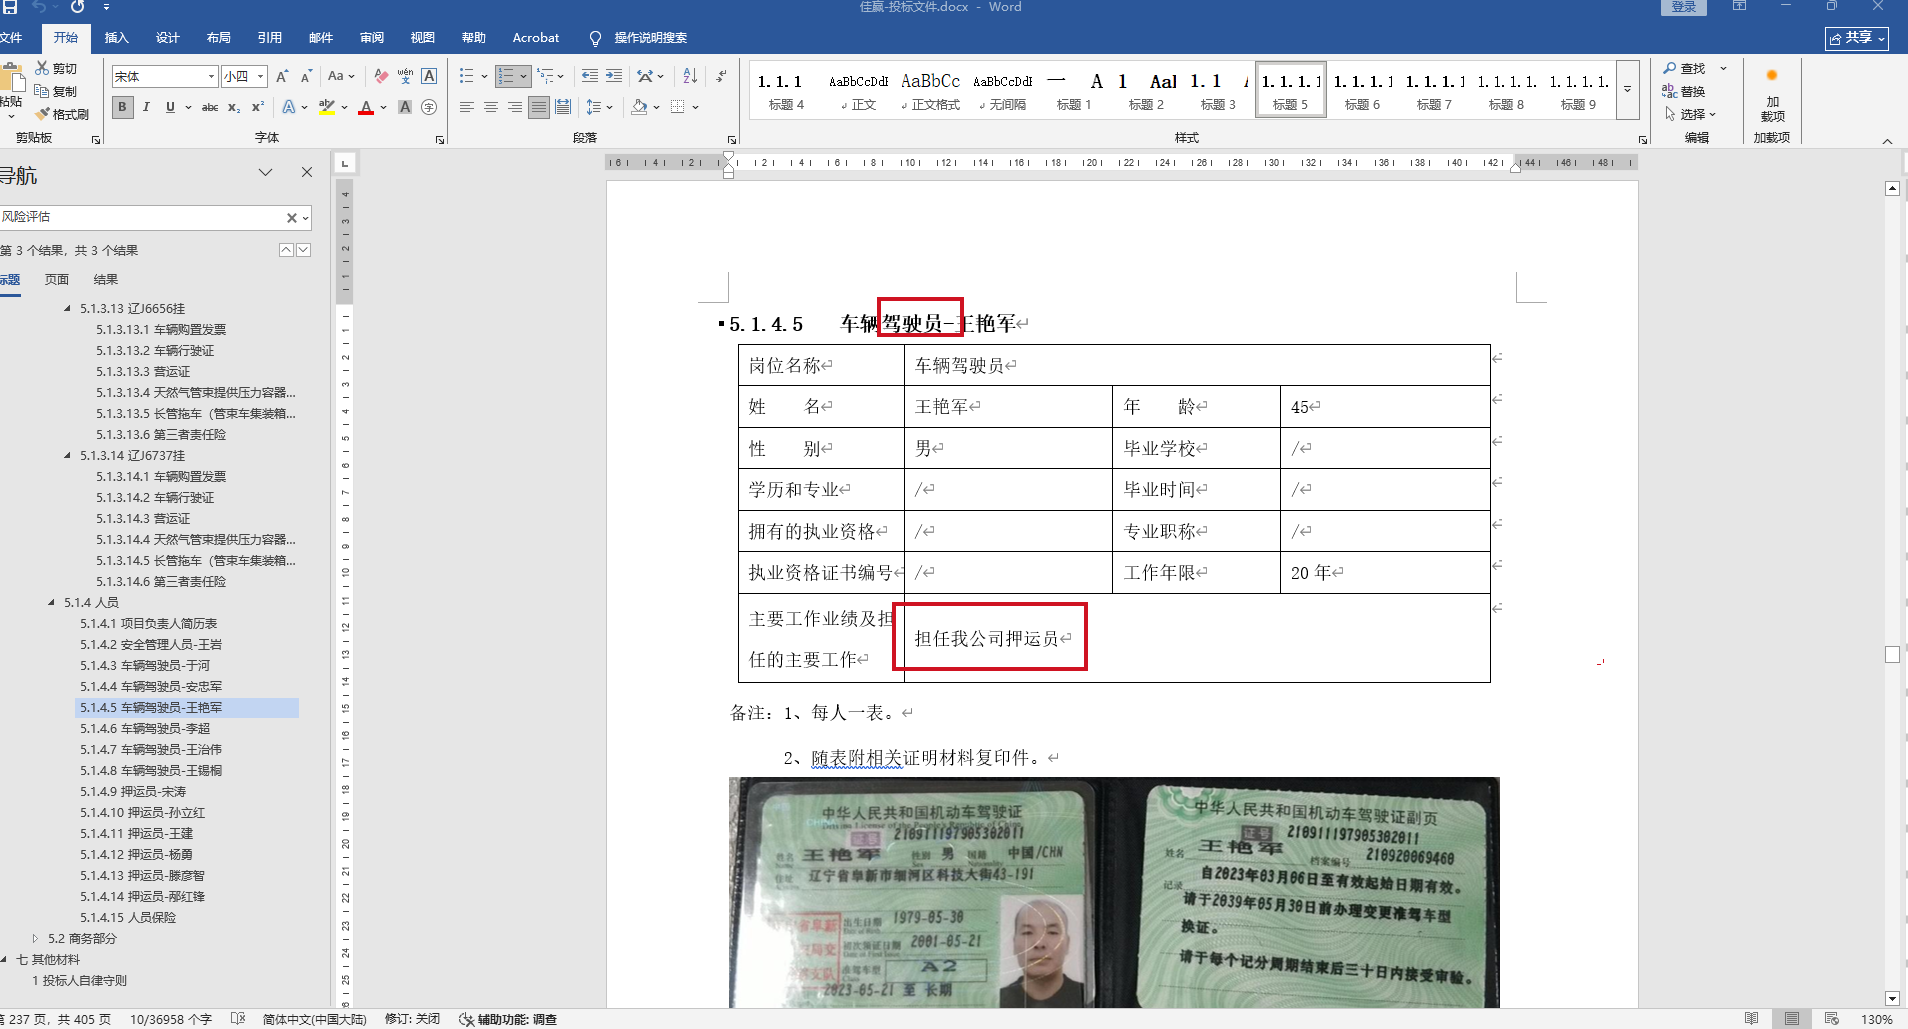Switch to web layout view in status bar
This screenshot has height=1029, width=1908.
pos(1831,1019)
